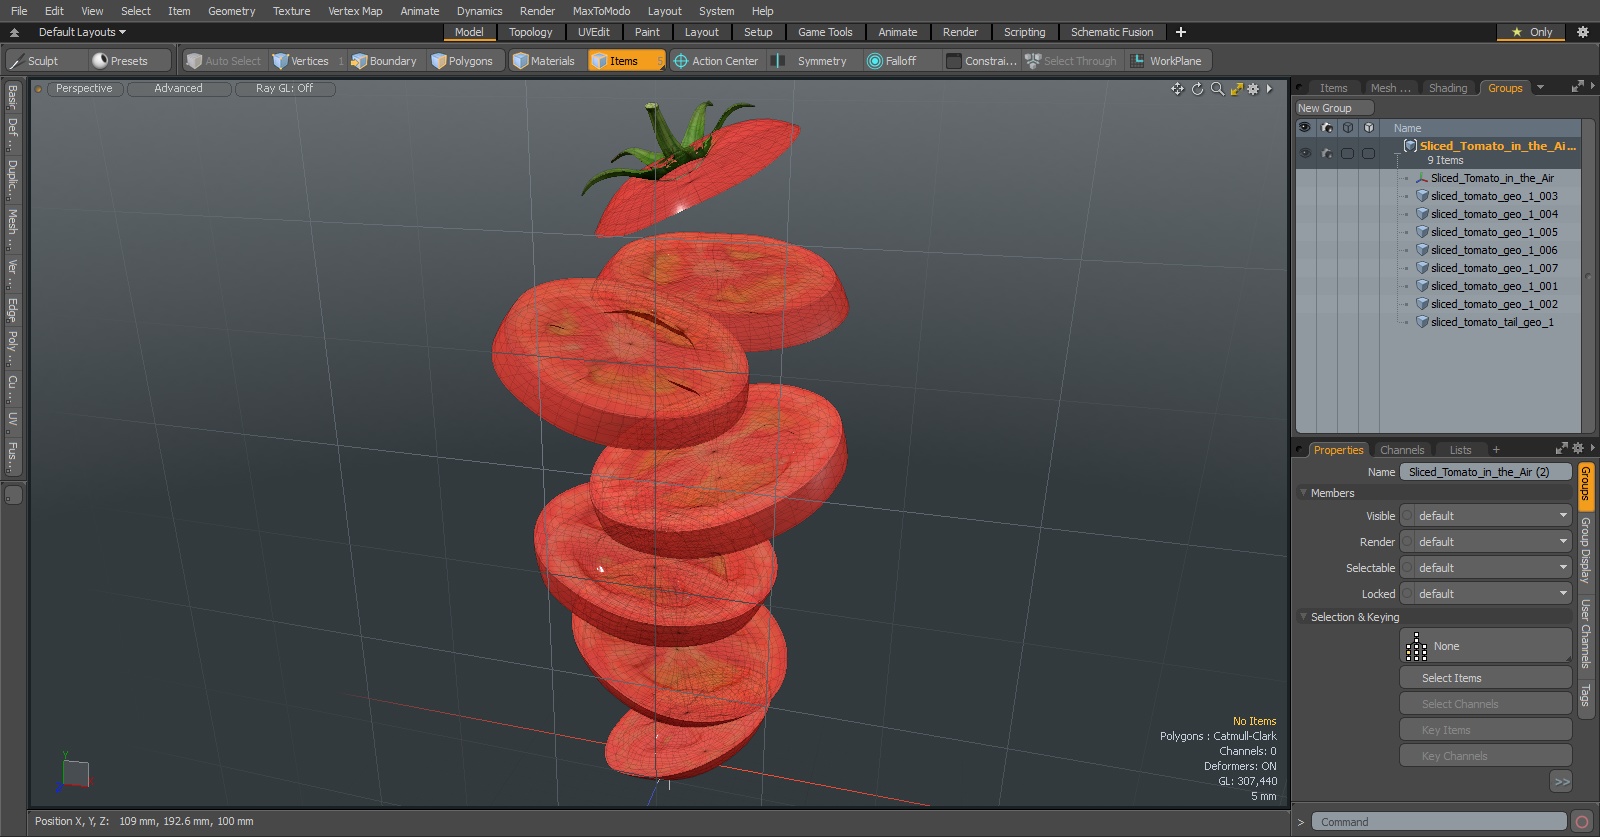Click the viewport rotate icon
This screenshot has width=1600, height=837.
click(1197, 89)
